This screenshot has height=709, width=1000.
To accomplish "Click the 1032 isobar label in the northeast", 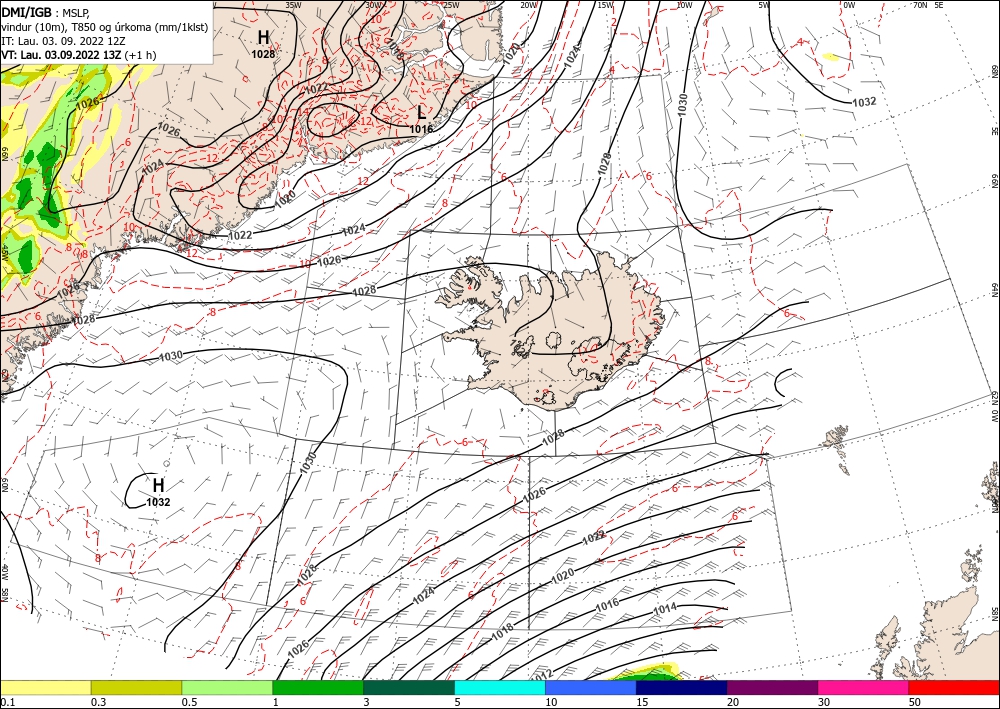I will tap(864, 102).
